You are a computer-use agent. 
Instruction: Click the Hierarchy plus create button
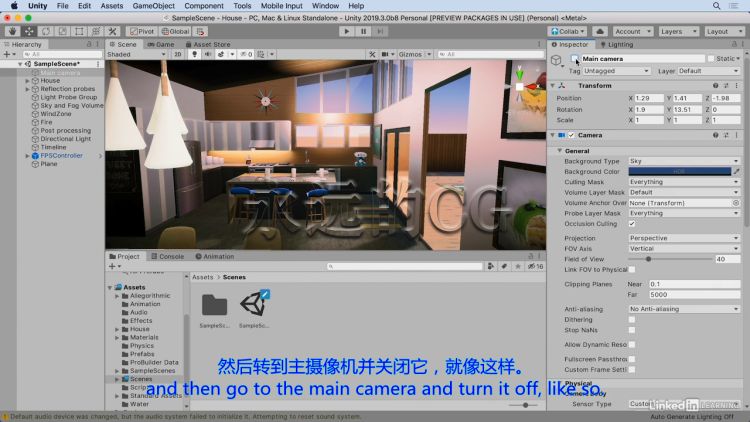pos(9,54)
